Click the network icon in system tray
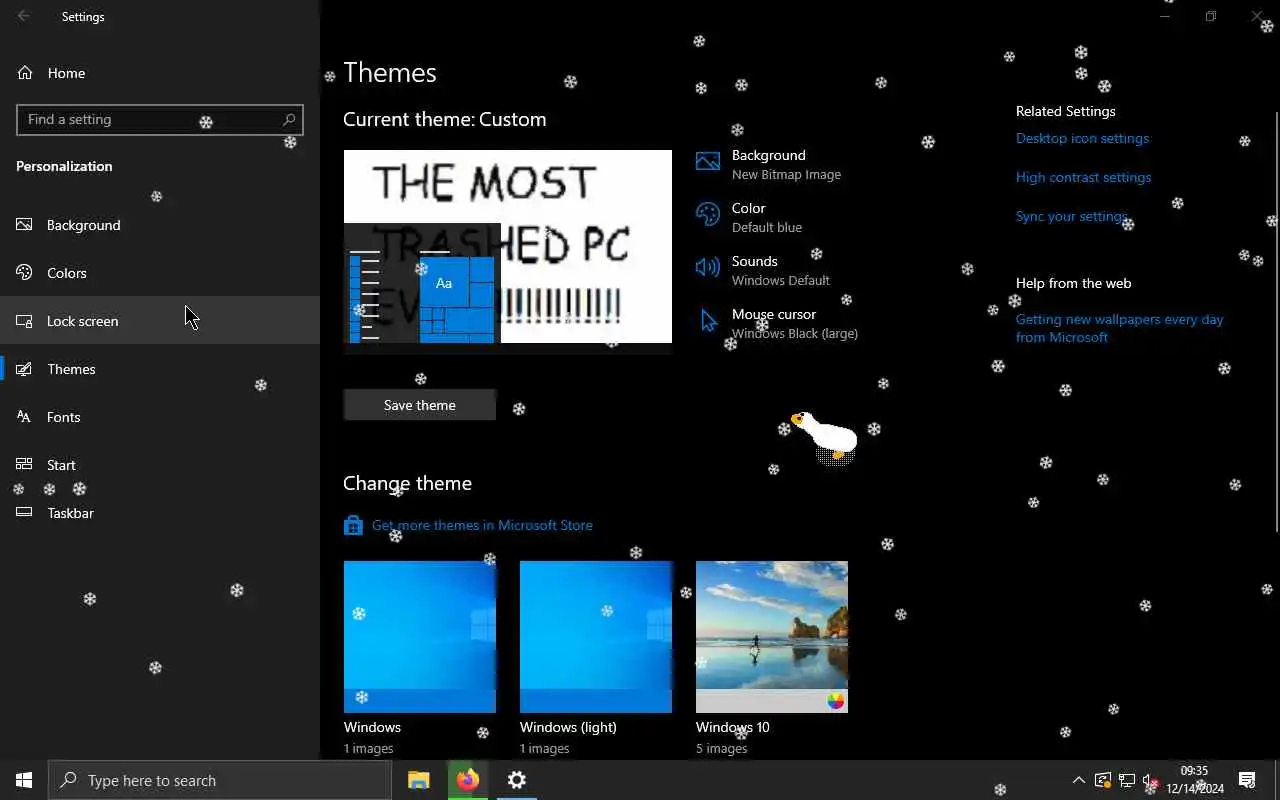This screenshot has height=800, width=1280. coord(1127,781)
